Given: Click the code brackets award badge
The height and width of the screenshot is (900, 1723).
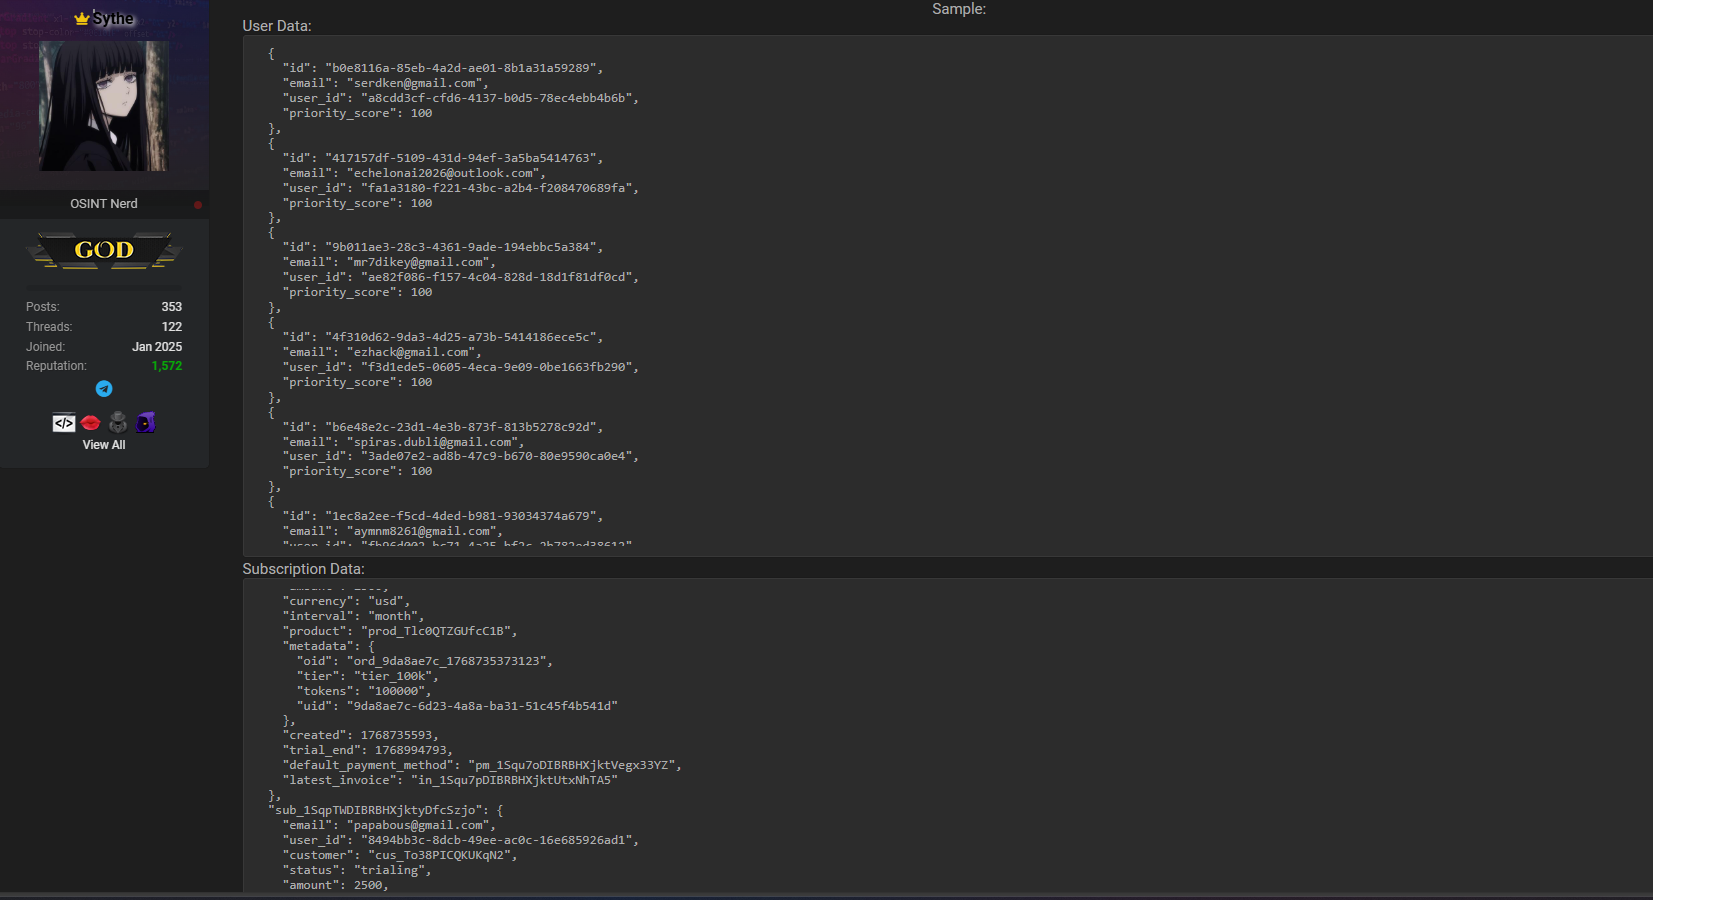Looking at the screenshot, I should (x=63, y=423).
